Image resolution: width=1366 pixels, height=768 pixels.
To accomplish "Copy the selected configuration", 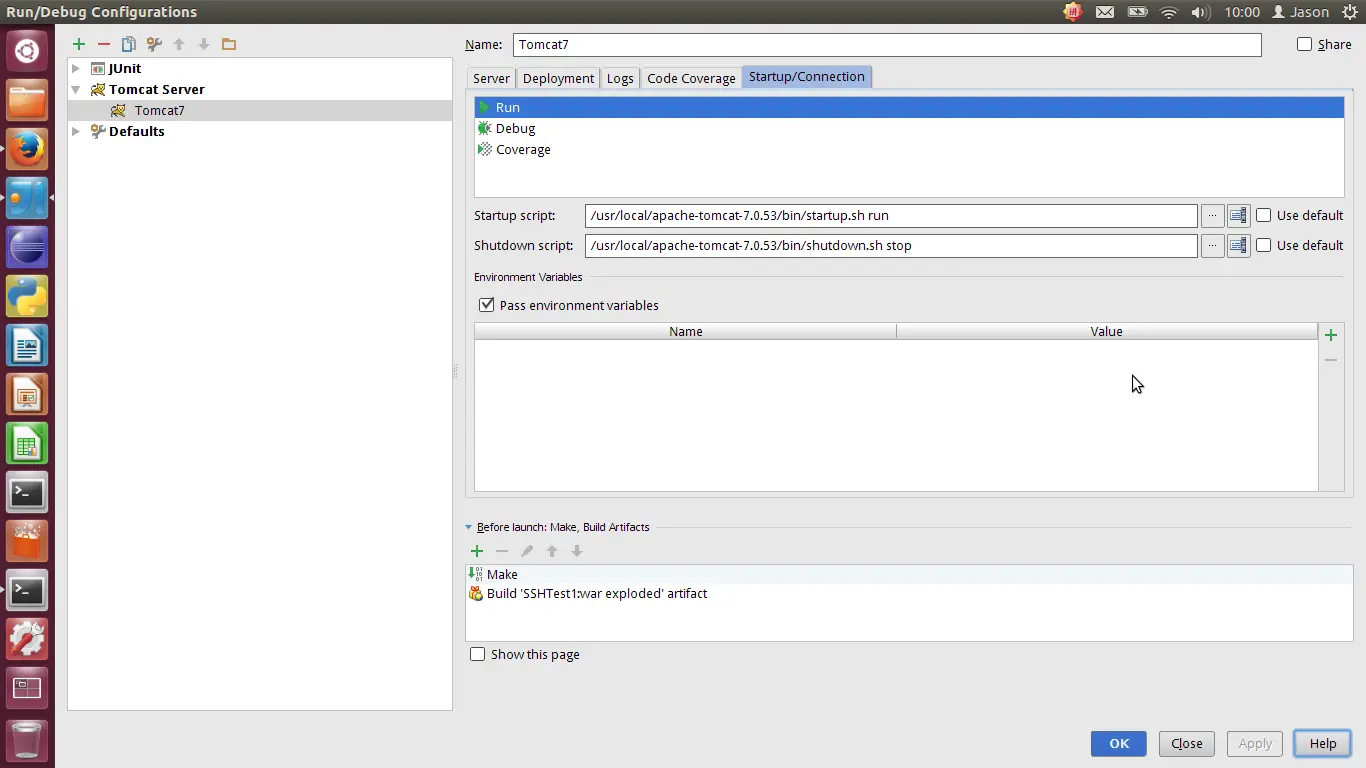I will coord(129,44).
